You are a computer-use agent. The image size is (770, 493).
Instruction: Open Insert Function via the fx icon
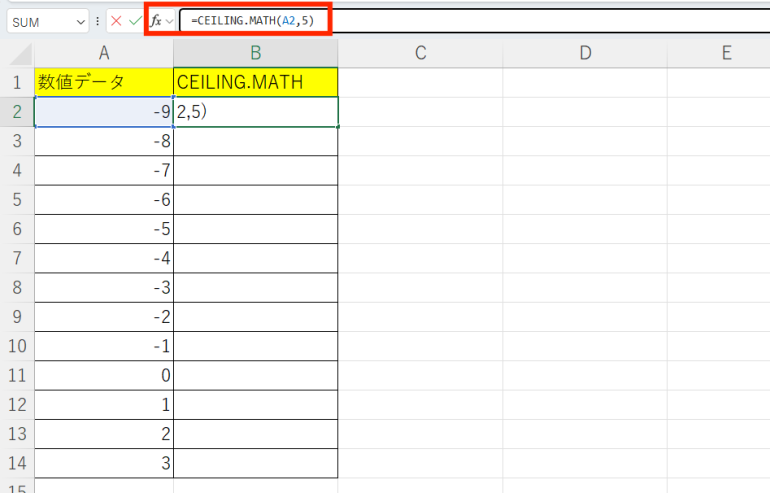coord(156,20)
